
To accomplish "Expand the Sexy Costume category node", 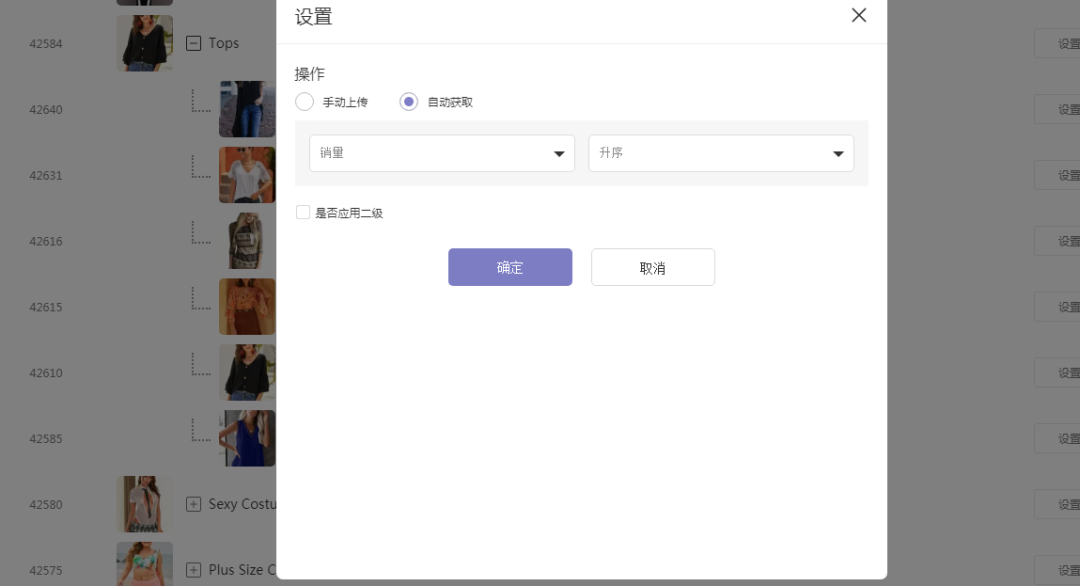I will tap(194, 504).
